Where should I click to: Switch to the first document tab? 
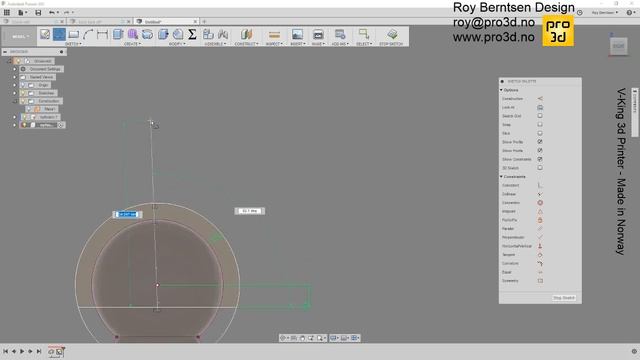[33, 22]
